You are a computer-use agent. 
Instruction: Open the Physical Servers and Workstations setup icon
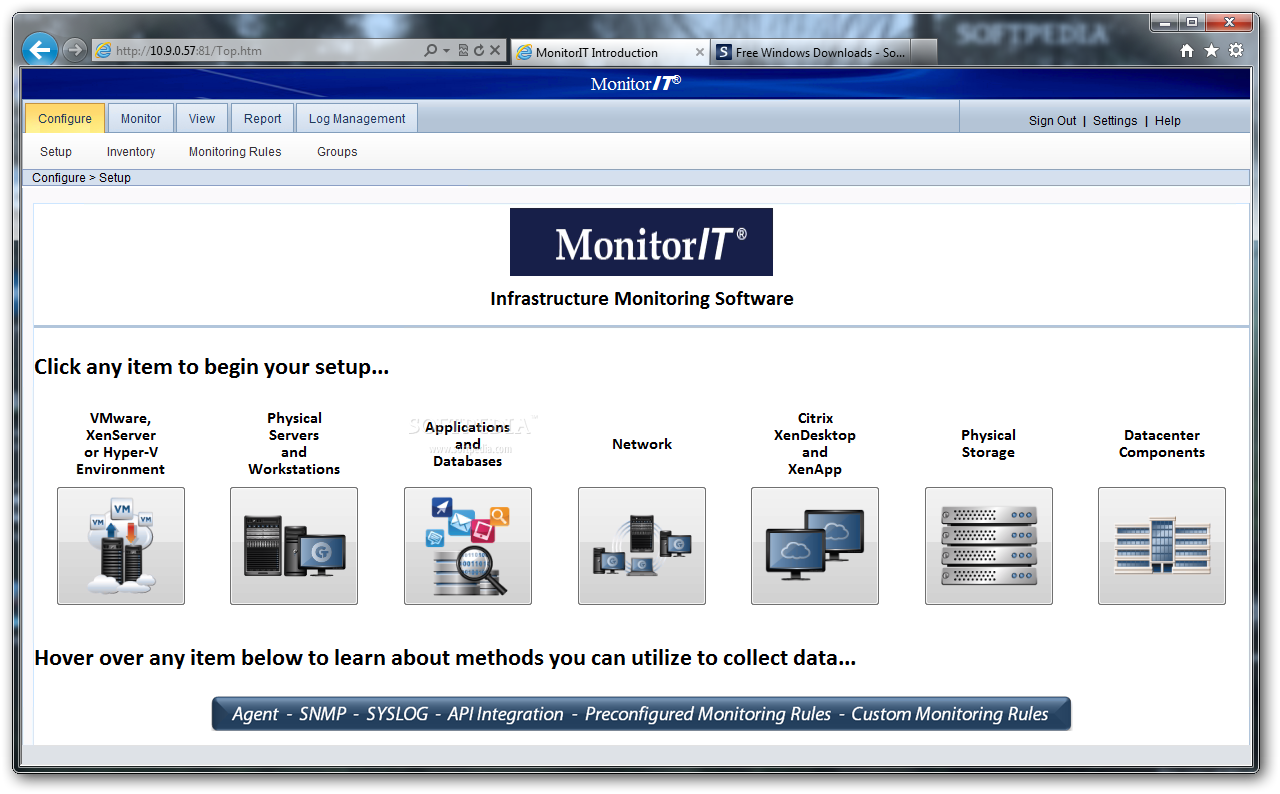point(294,546)
